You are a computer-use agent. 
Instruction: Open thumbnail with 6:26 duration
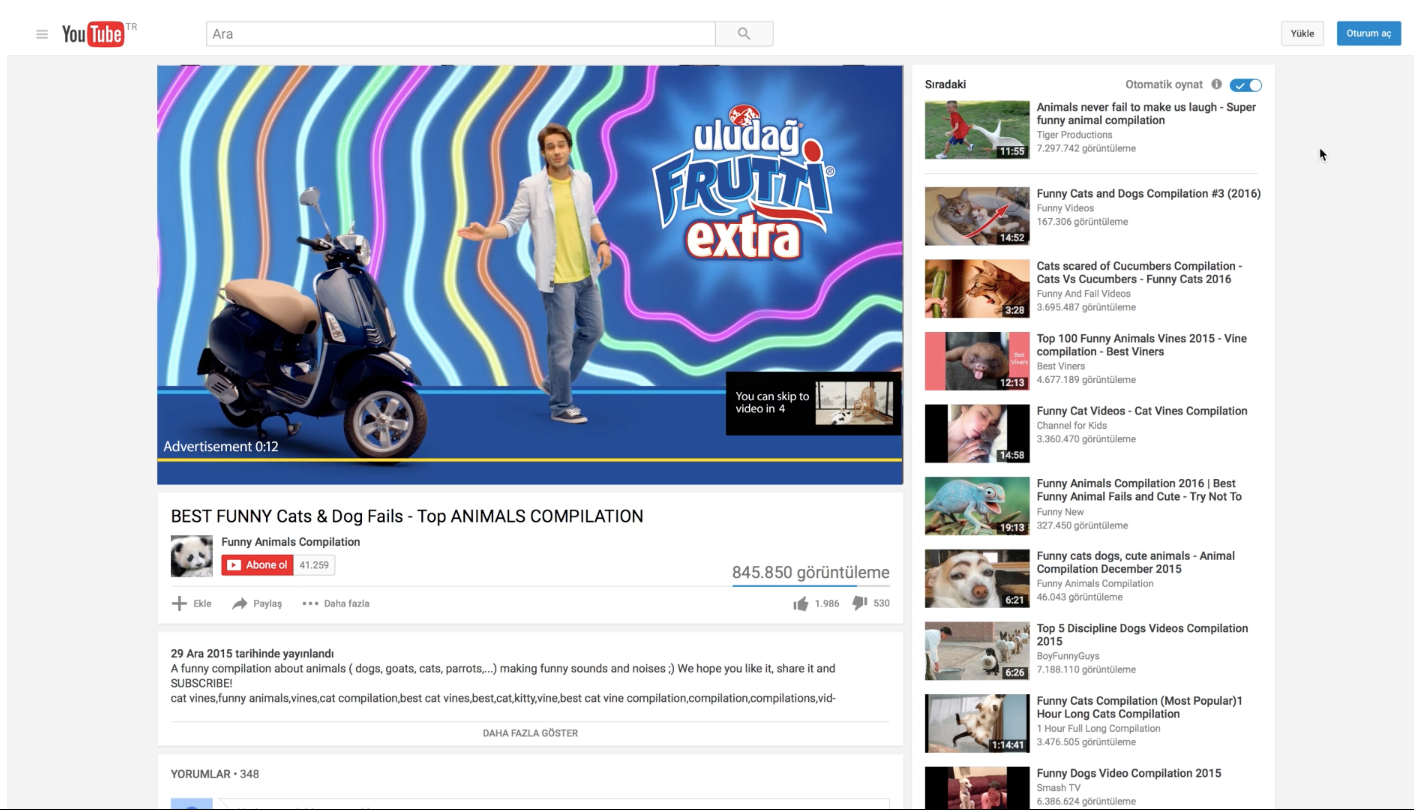coord(977,651)
